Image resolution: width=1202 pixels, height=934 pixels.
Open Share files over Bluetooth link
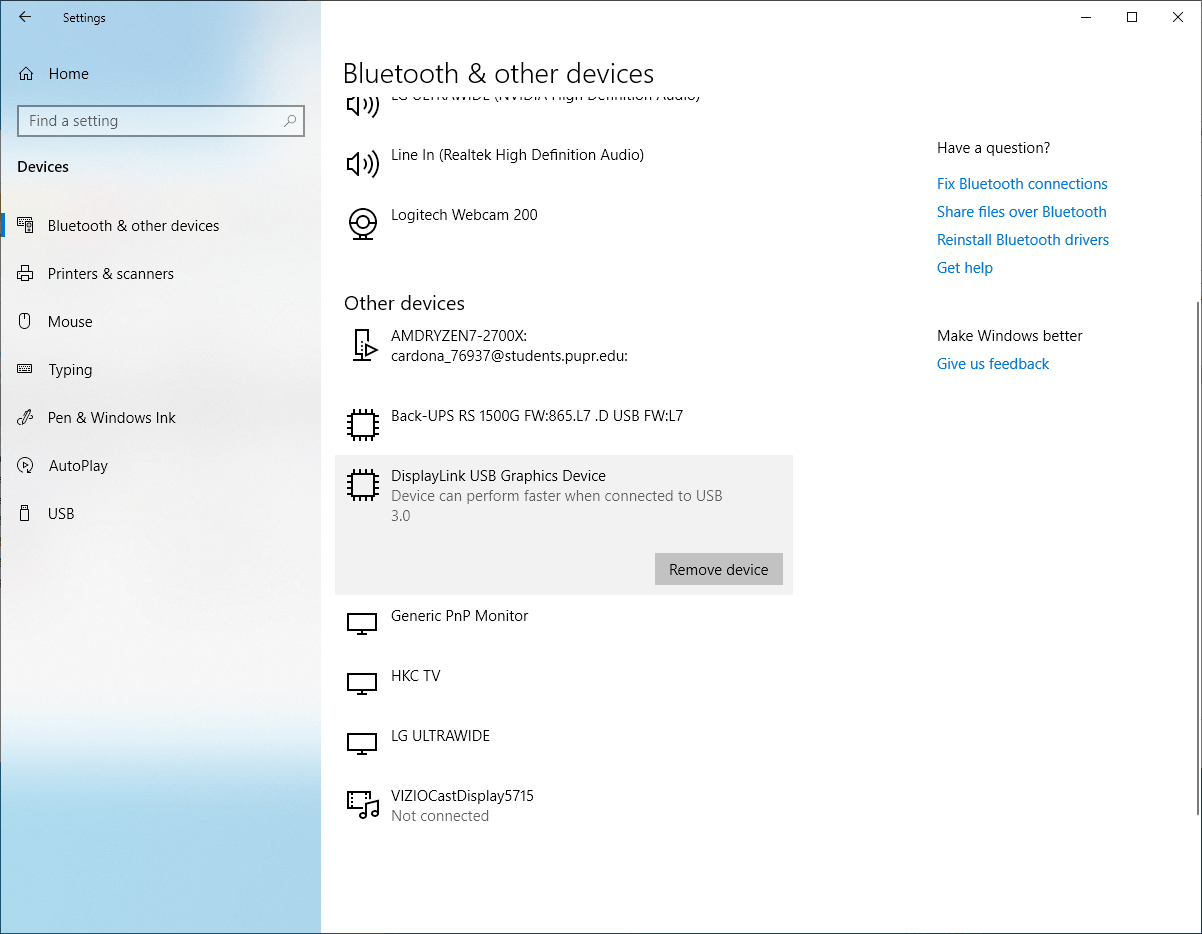point(1022,212)
